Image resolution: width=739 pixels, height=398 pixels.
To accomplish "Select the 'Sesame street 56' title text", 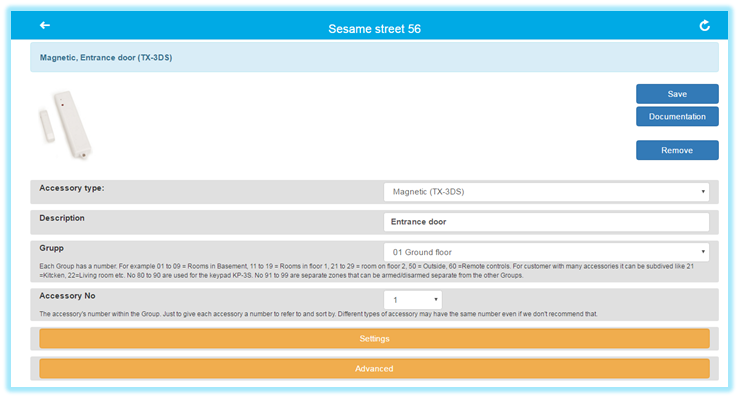I will click(x=374, y=29).
